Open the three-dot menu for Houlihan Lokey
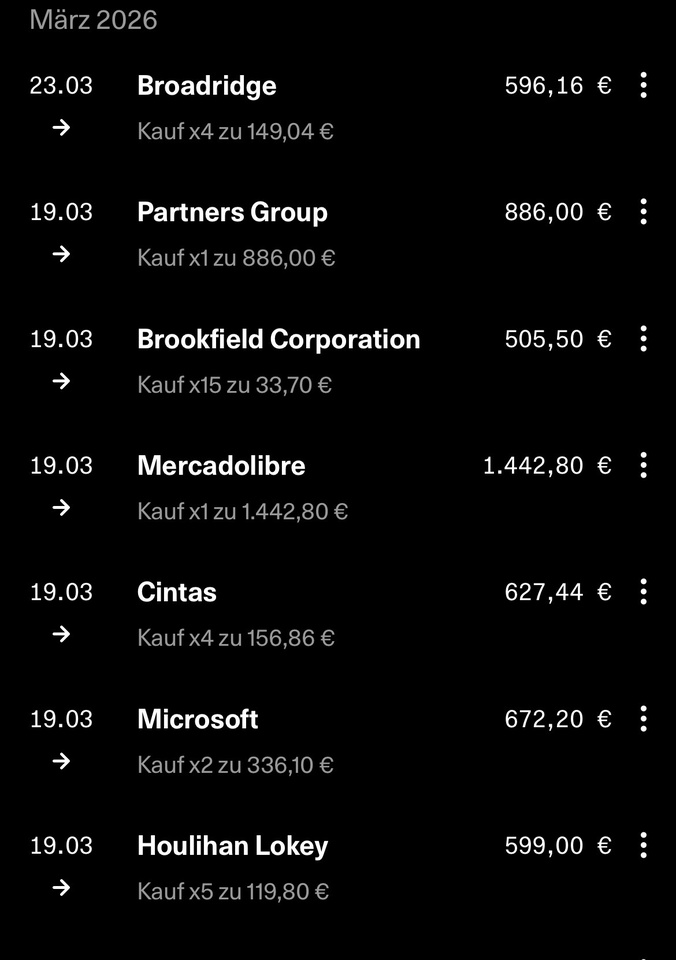The width and height of the screenshot is (676, 960). tap(643, 845)
